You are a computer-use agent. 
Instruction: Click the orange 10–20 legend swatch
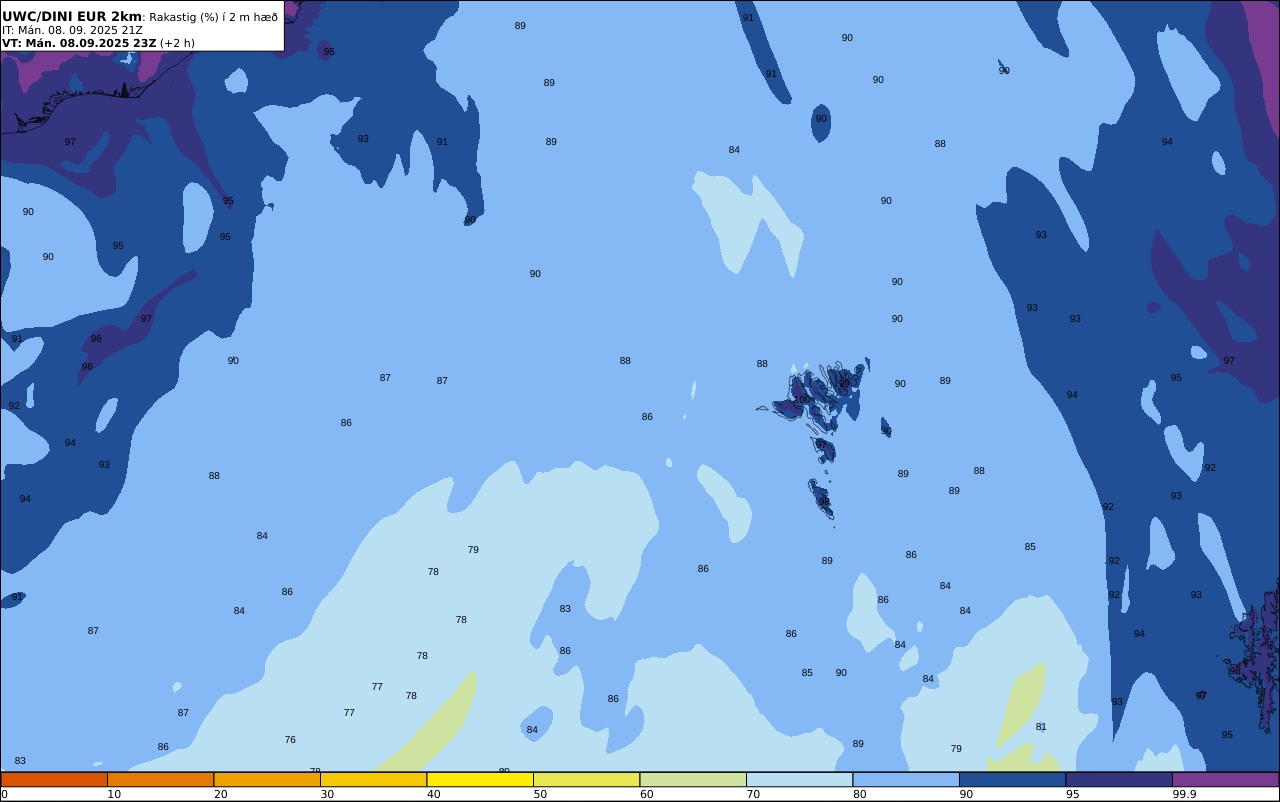pos(160,779)
